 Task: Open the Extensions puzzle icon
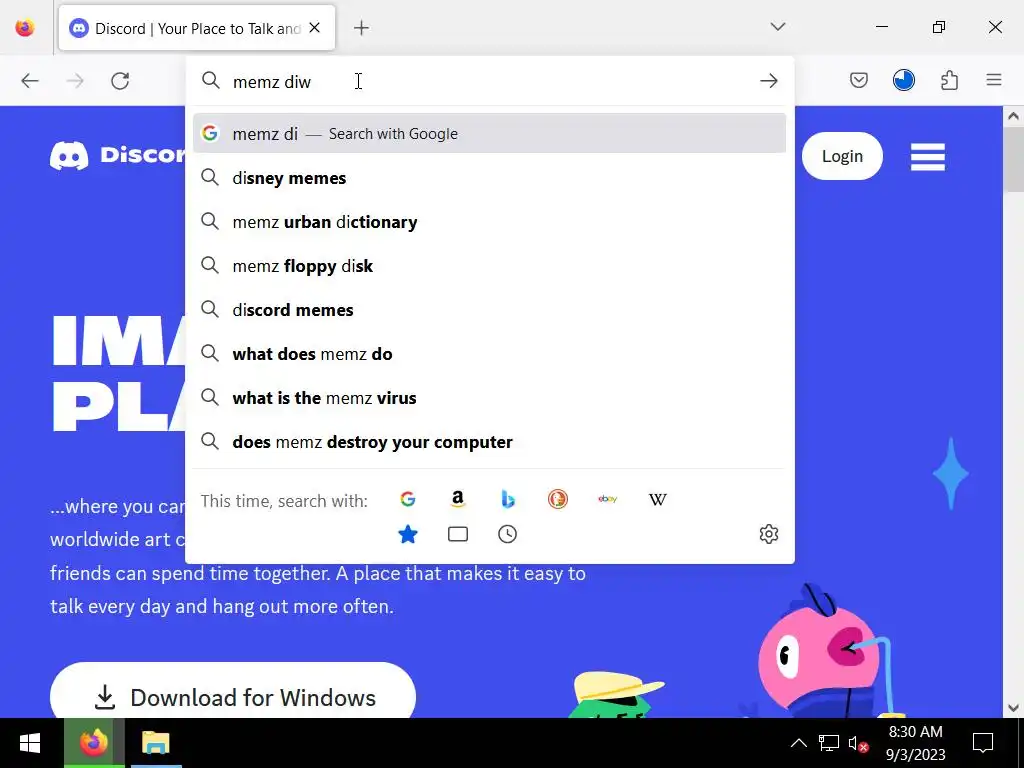coord(950,80)
